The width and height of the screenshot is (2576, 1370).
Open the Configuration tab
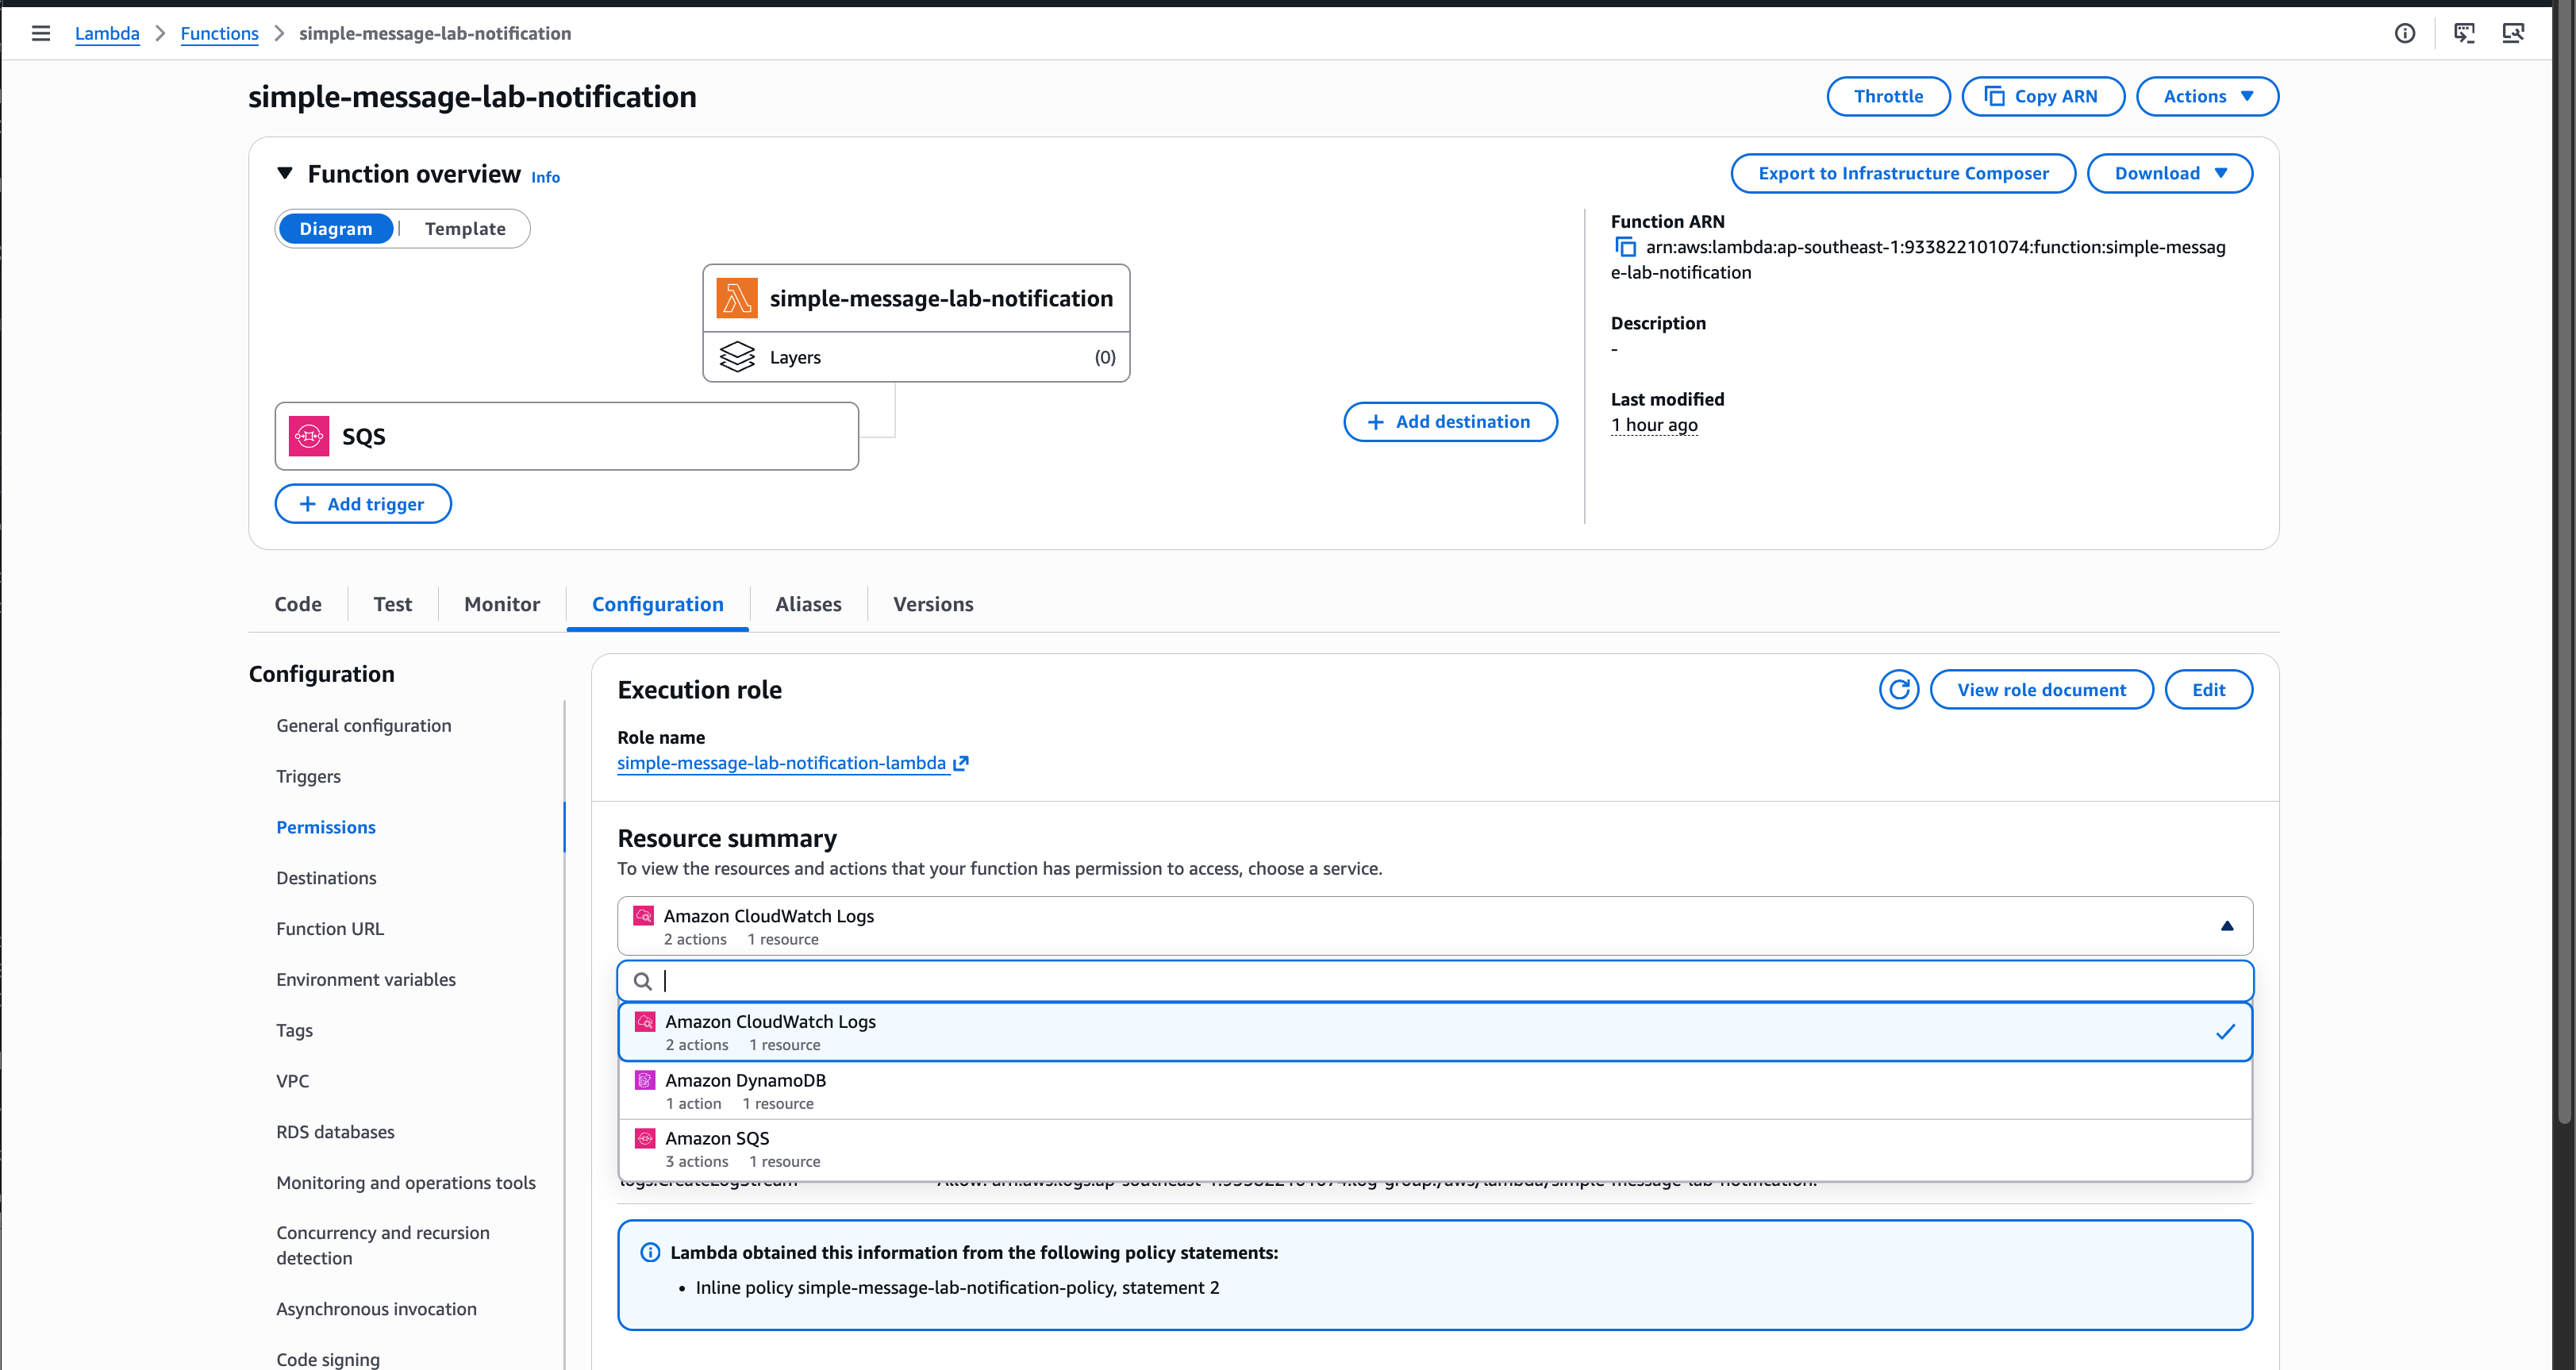click(658, 604)
